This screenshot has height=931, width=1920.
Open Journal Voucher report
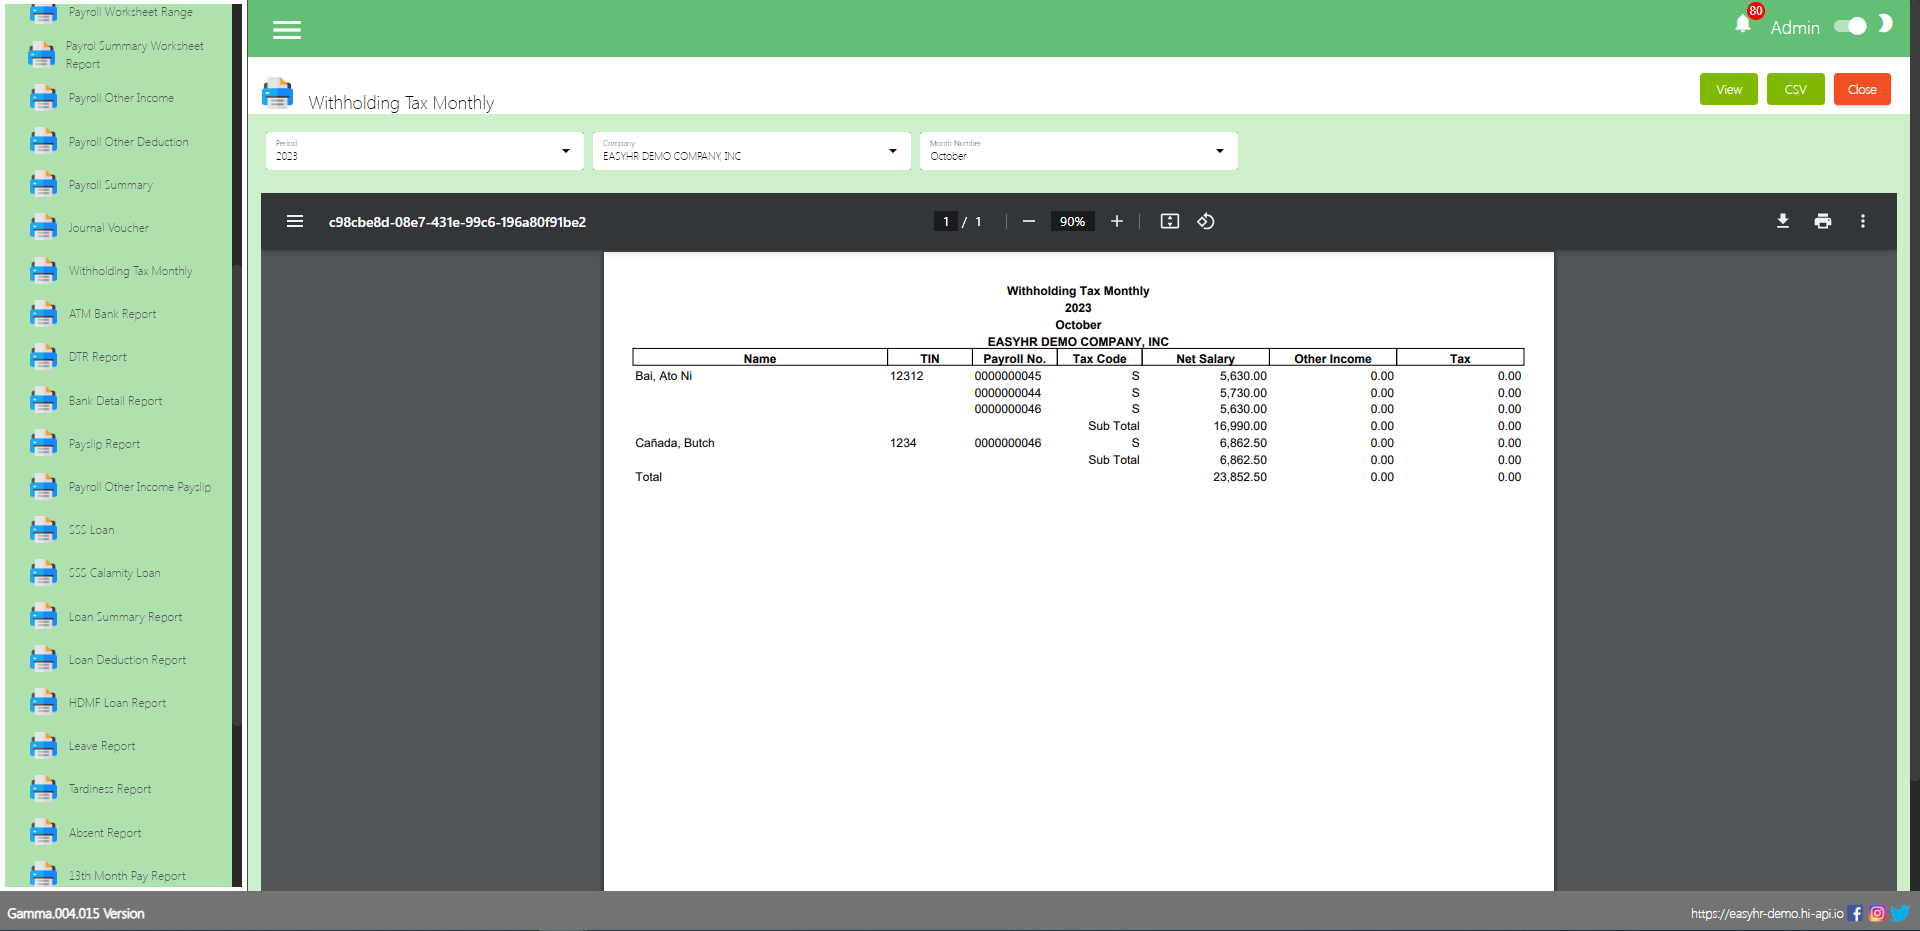[108, 228]
